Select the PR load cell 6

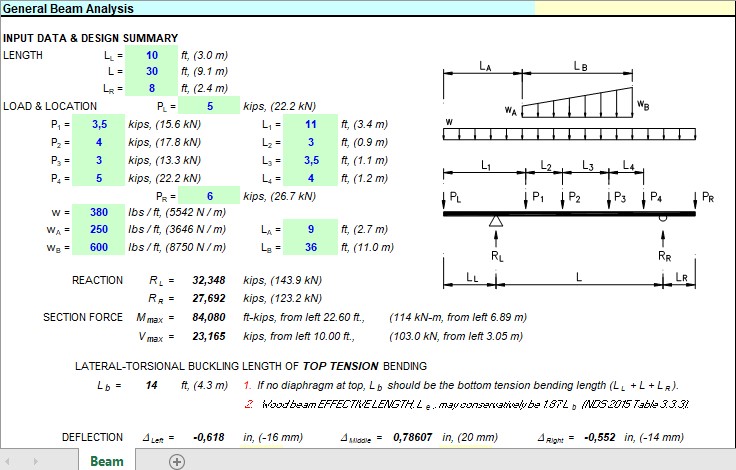click(x=209, y=196)
